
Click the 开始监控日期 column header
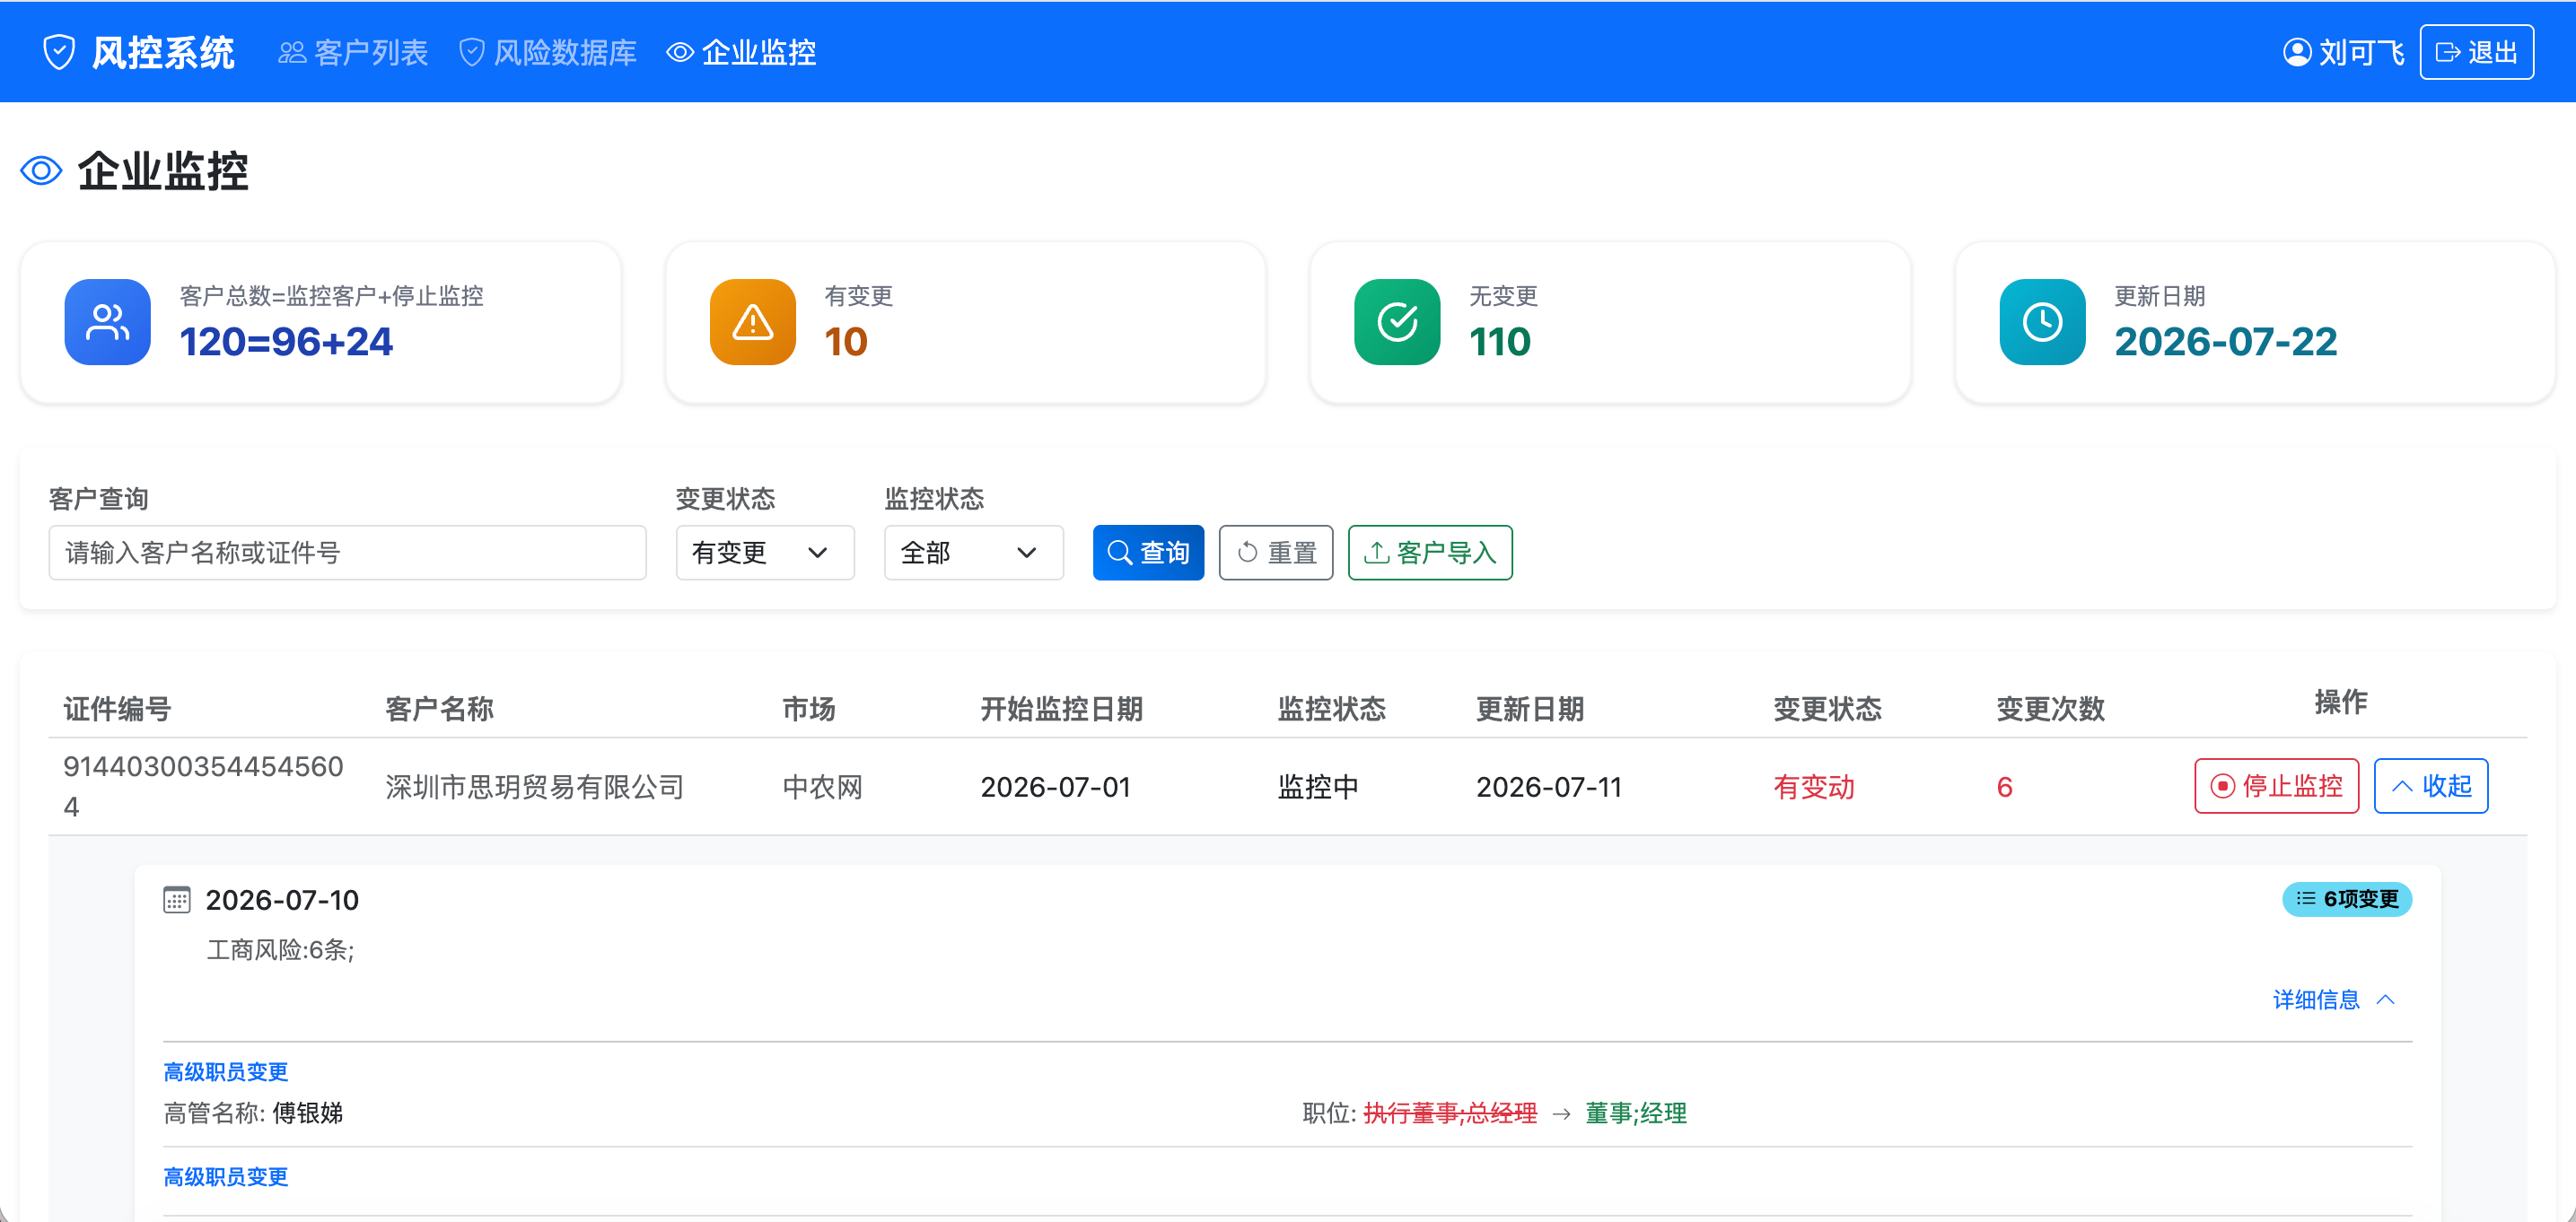[1061, 709]
